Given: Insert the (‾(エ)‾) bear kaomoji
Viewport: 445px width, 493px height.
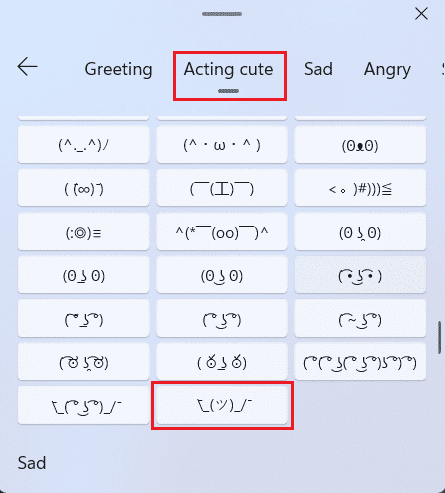Looking at the screenshot, I should pos(222,188).
